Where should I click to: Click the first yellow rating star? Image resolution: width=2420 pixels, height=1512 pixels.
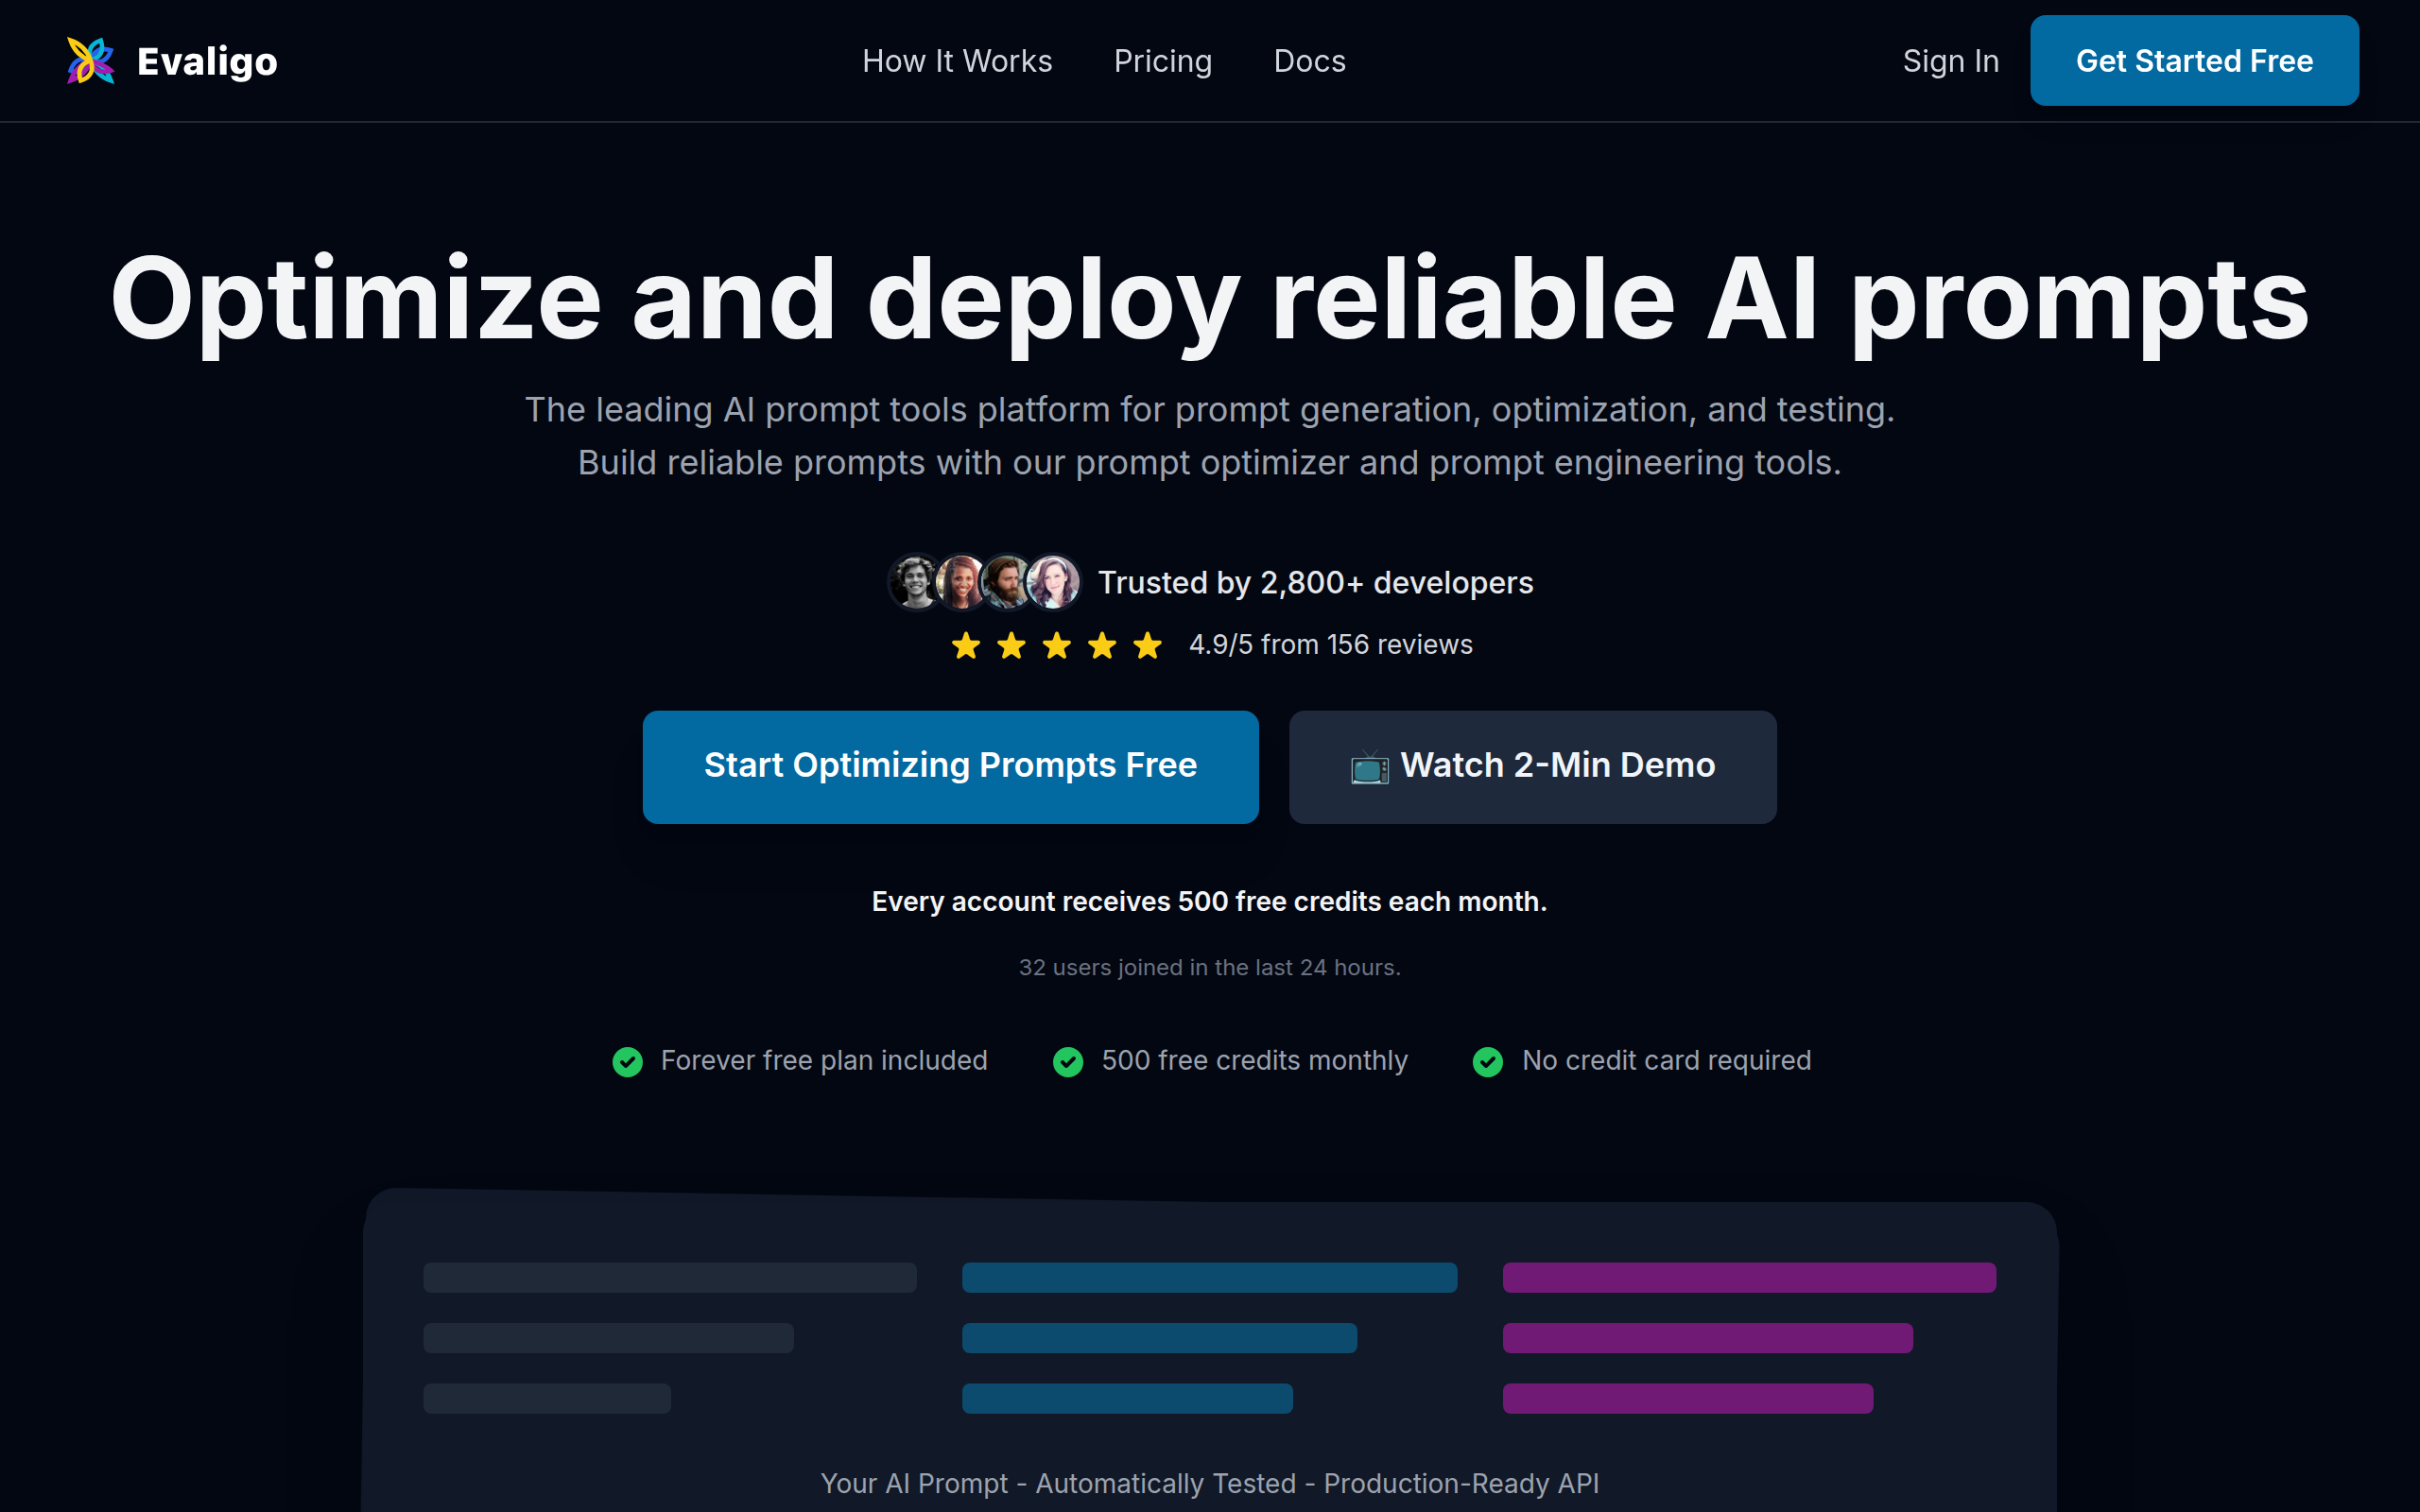966,645
